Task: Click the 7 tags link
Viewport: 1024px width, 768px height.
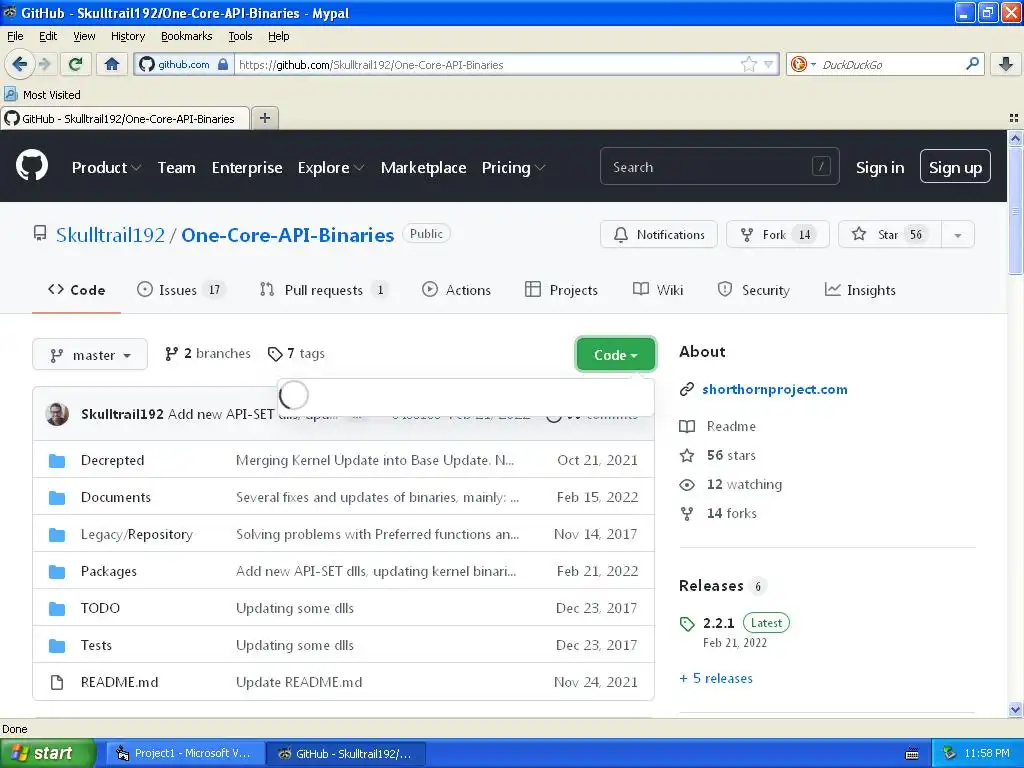Action: point(296,353)
